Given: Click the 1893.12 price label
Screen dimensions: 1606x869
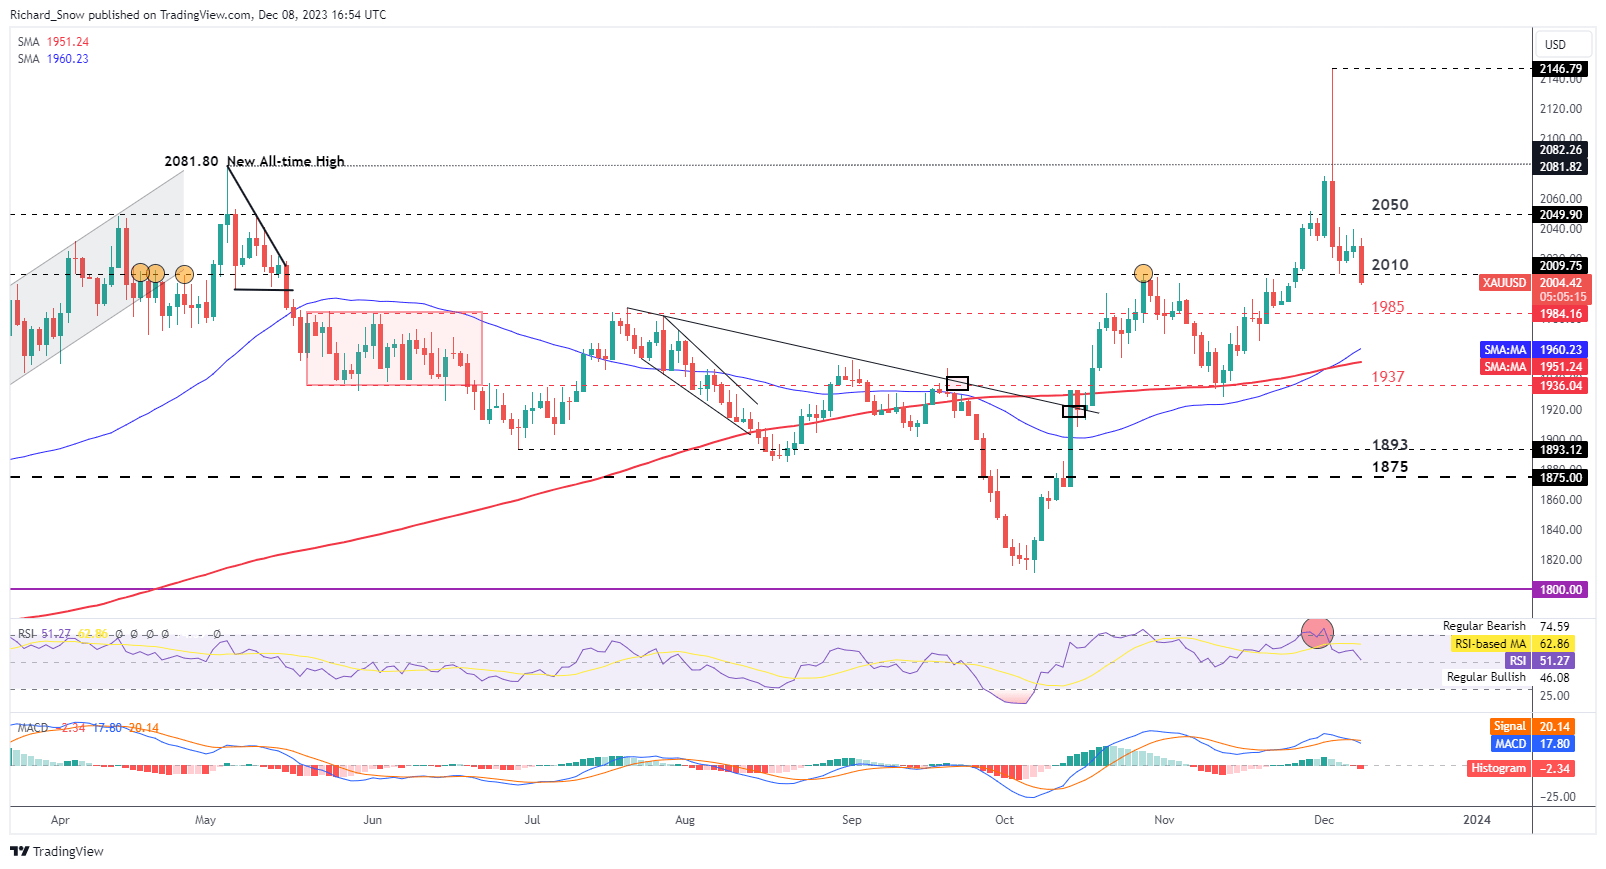Looking at the screenshot, I should (1560, 450).
